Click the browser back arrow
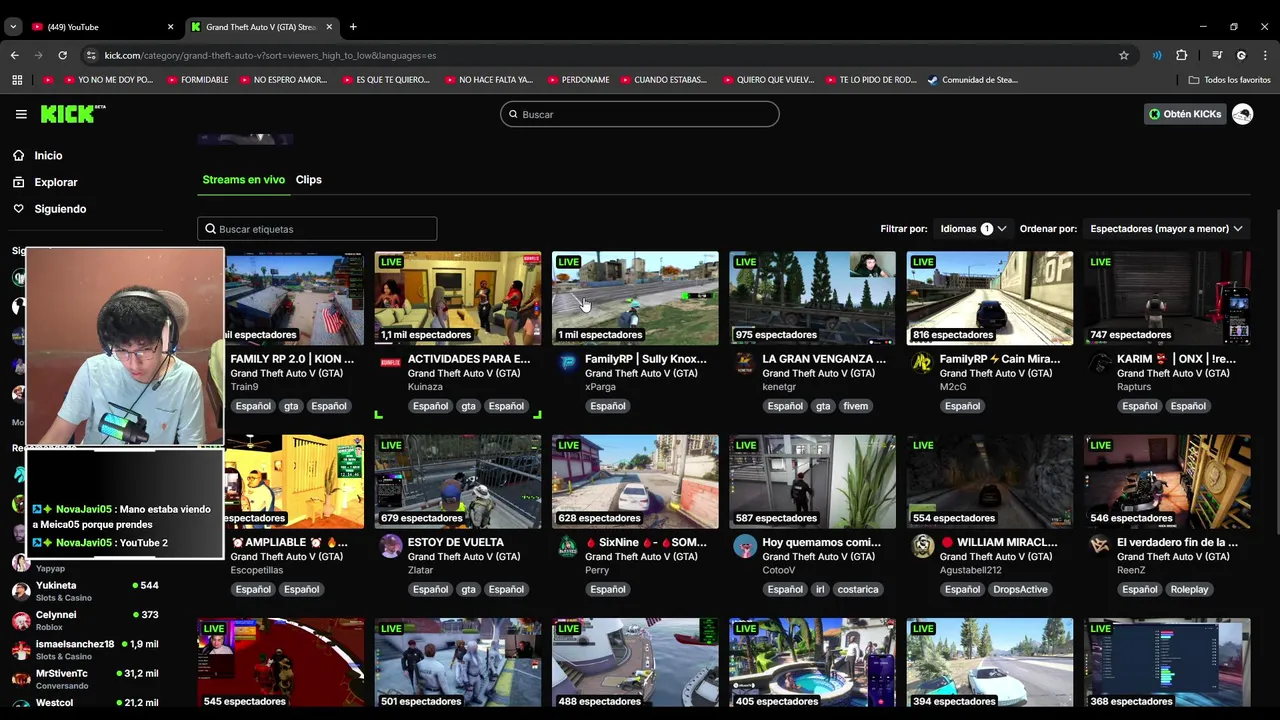This screenshot has width=1280, height=720. (x=14, y=55)
